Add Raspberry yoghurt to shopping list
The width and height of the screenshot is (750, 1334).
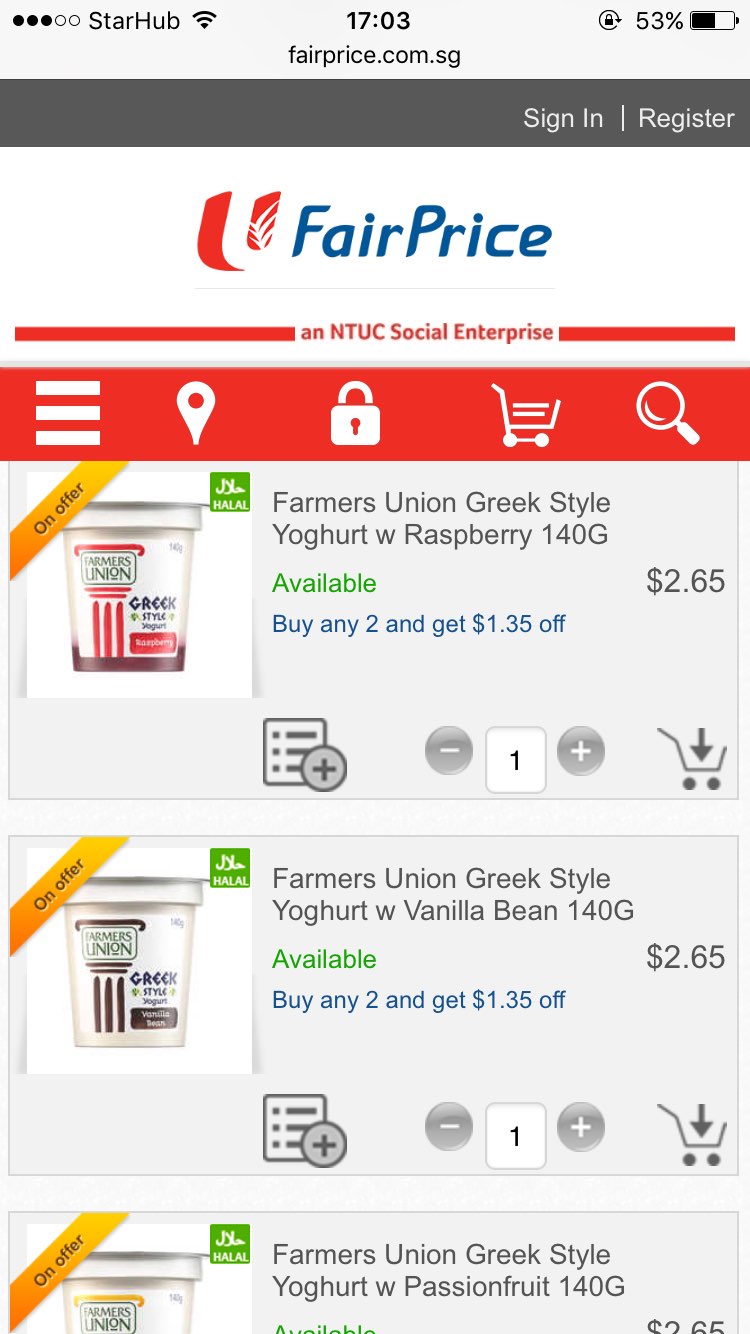(304, 755)
